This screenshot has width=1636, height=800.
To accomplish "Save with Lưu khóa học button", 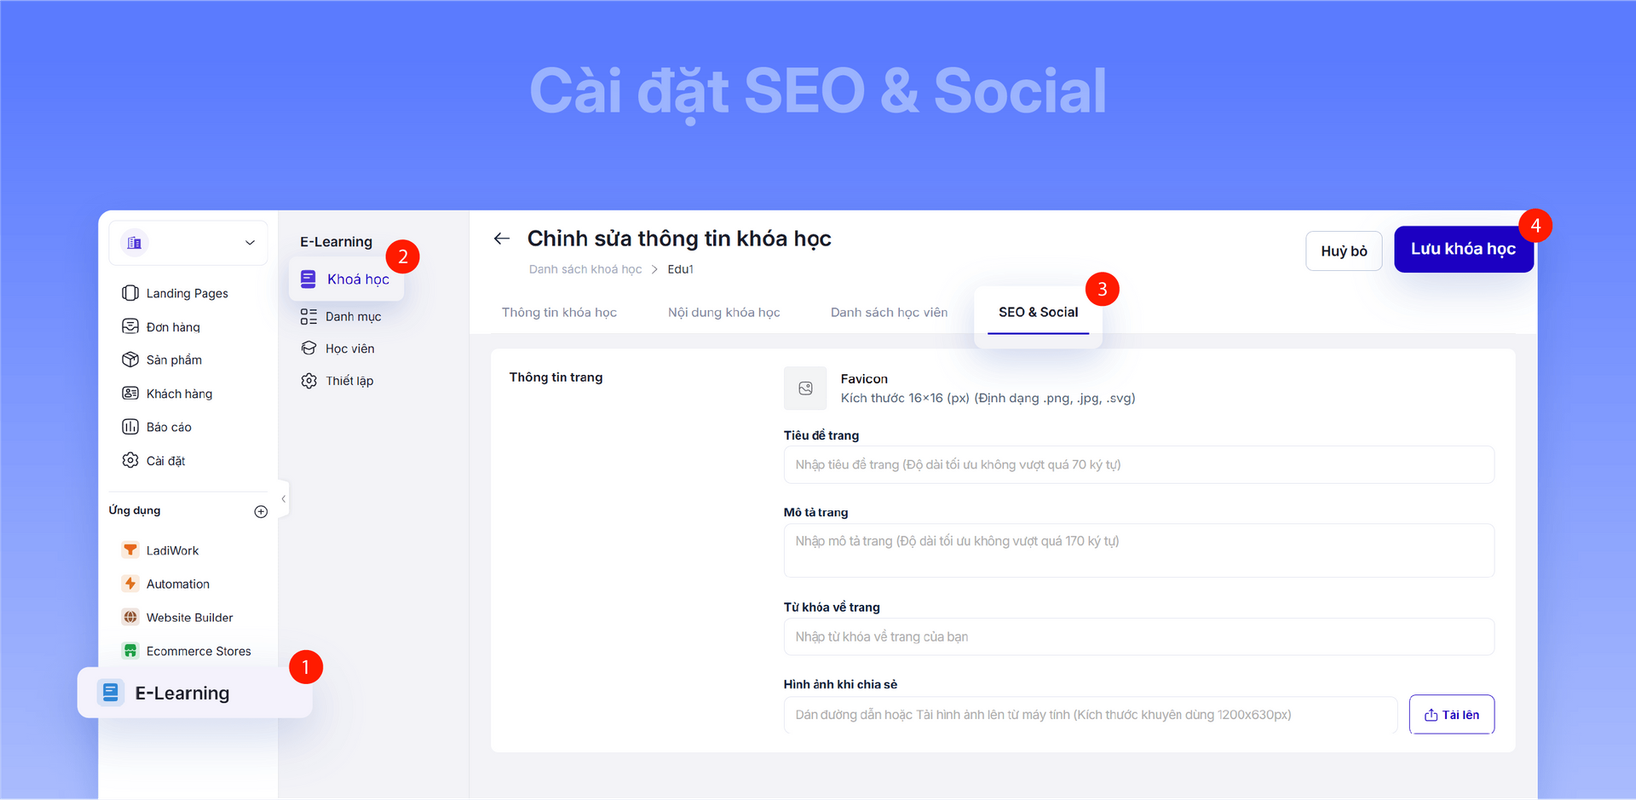I will pos(1463,249).
